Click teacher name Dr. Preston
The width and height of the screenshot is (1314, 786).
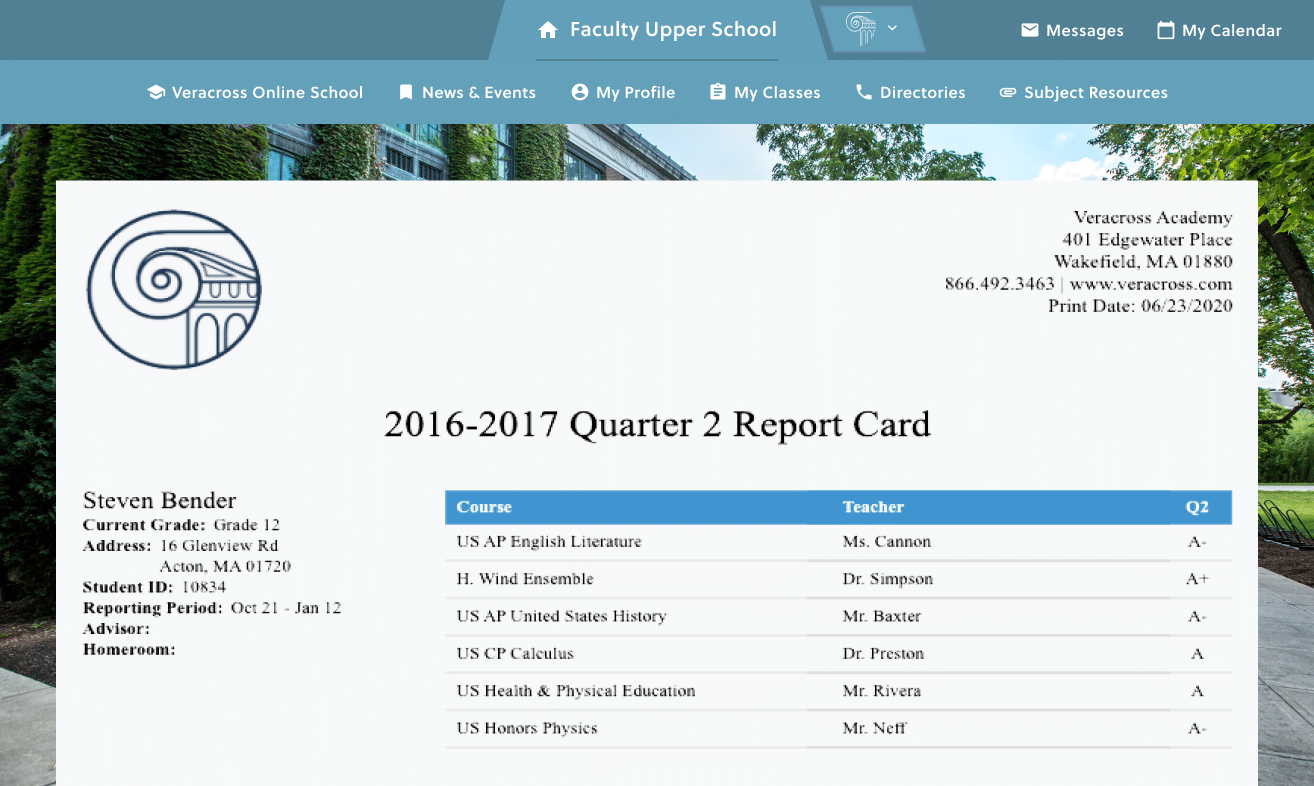click(x=883, y=653)
